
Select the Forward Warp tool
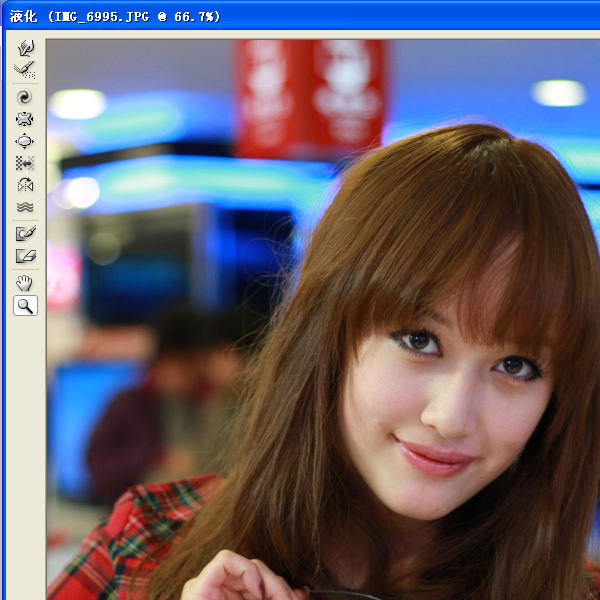pyautogui.click(x=25, y=48)
